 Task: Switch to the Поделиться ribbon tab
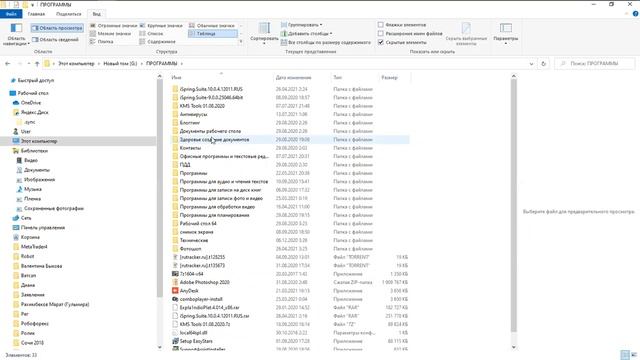[69, 14]
